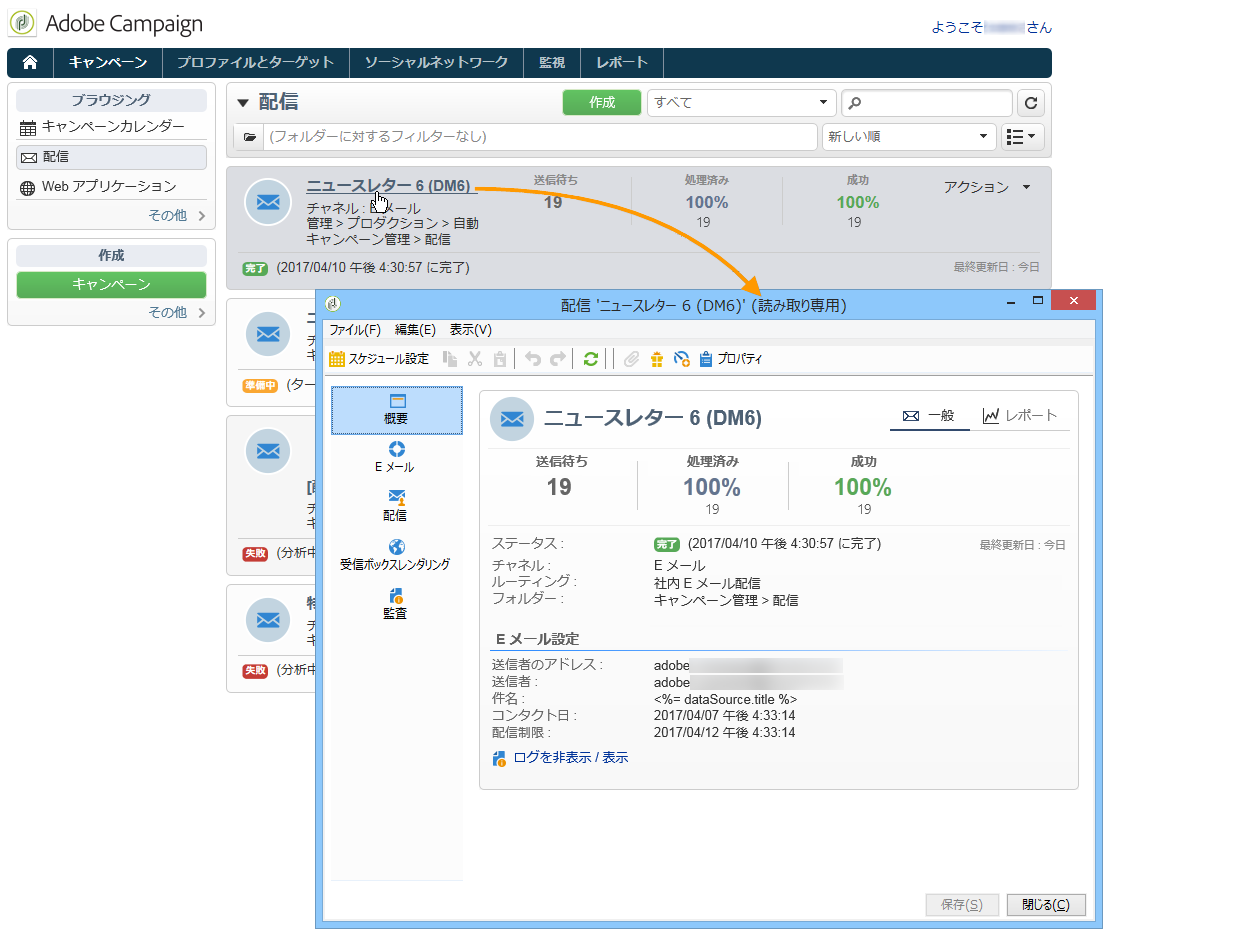The height and width of the screenshot is (929, 1233).
Task: Open Web アプリケーション in the sidebar
Action: pos(112,187)
